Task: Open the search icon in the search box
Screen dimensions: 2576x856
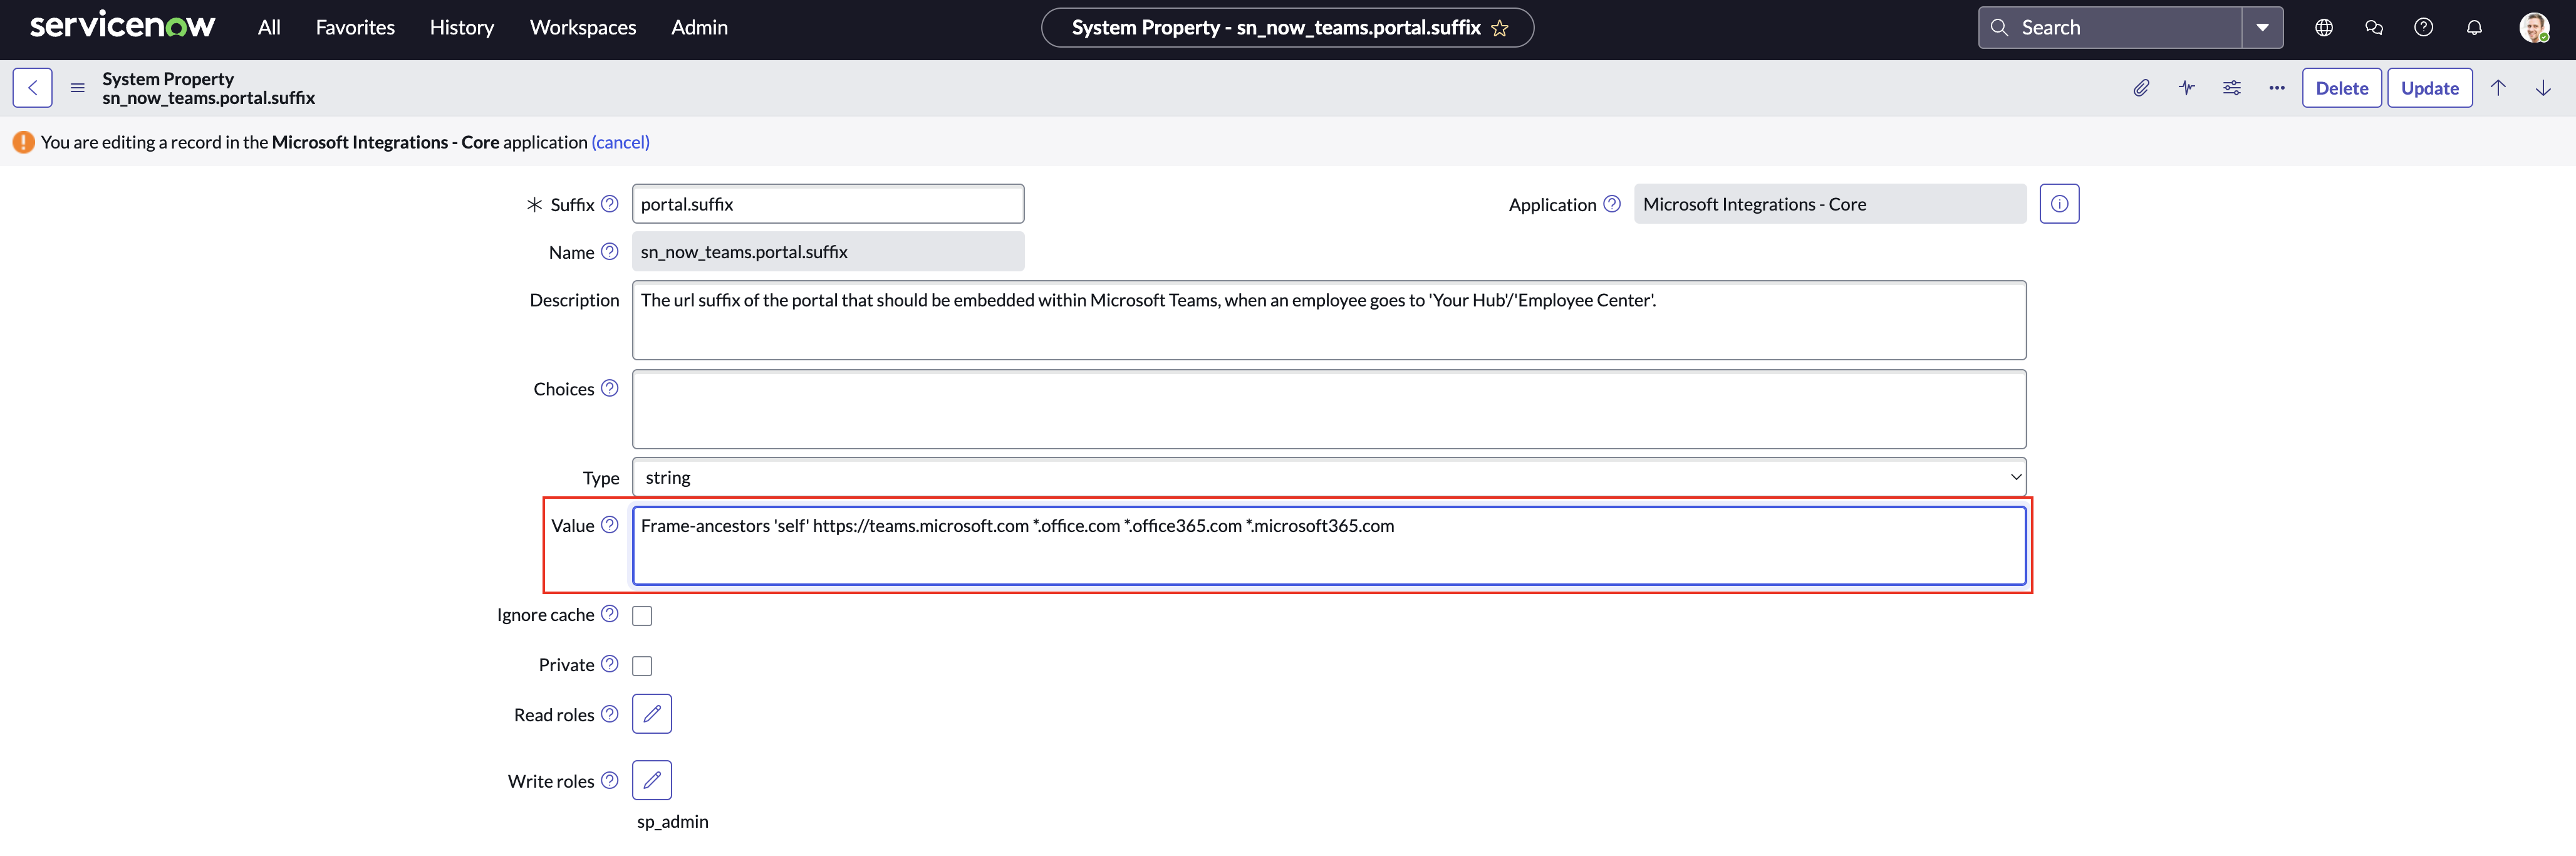Action: [1999, 27]
